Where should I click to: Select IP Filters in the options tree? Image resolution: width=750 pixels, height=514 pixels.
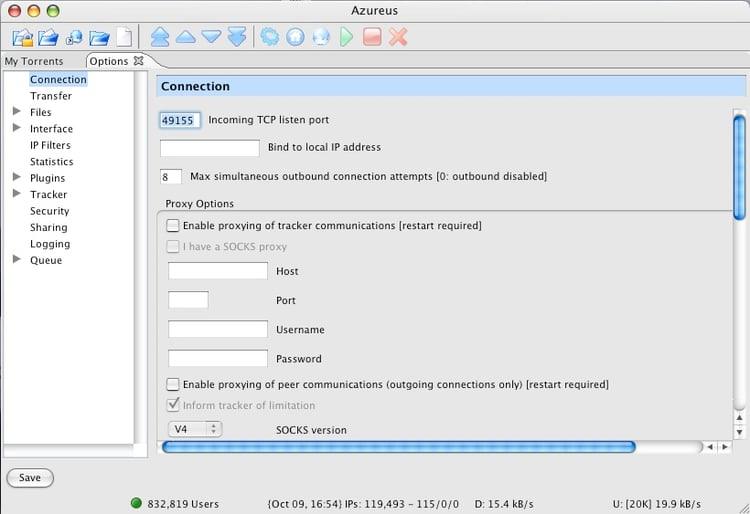tap(50, 145)
